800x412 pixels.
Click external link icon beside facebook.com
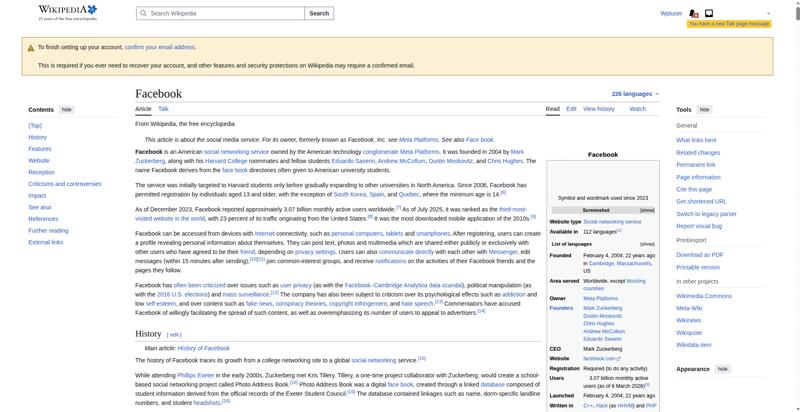point(618,359)
